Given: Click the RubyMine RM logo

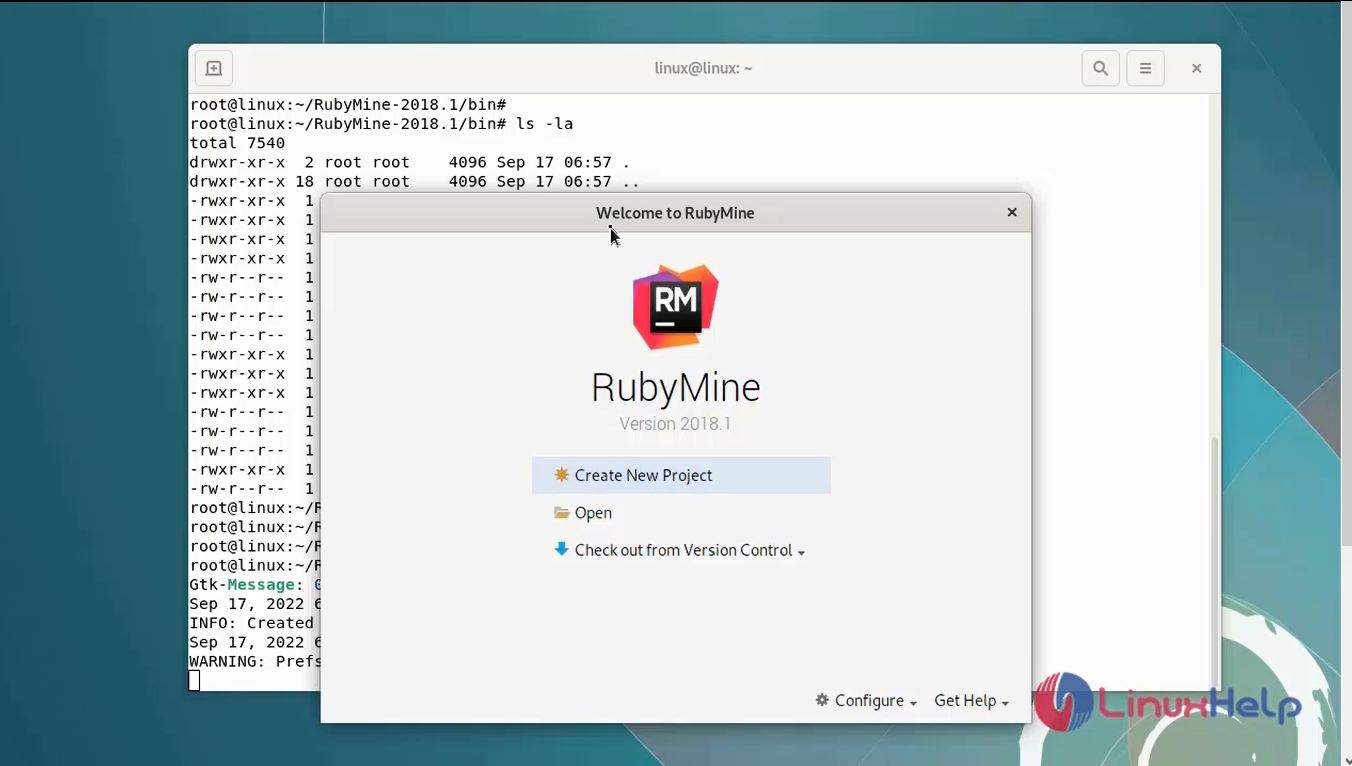Looking at the screenshot, I should pos(675,307).
